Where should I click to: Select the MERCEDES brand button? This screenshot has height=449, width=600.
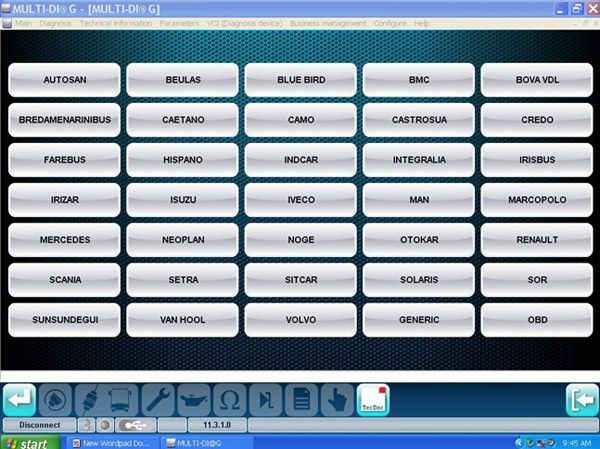[65, 240]
